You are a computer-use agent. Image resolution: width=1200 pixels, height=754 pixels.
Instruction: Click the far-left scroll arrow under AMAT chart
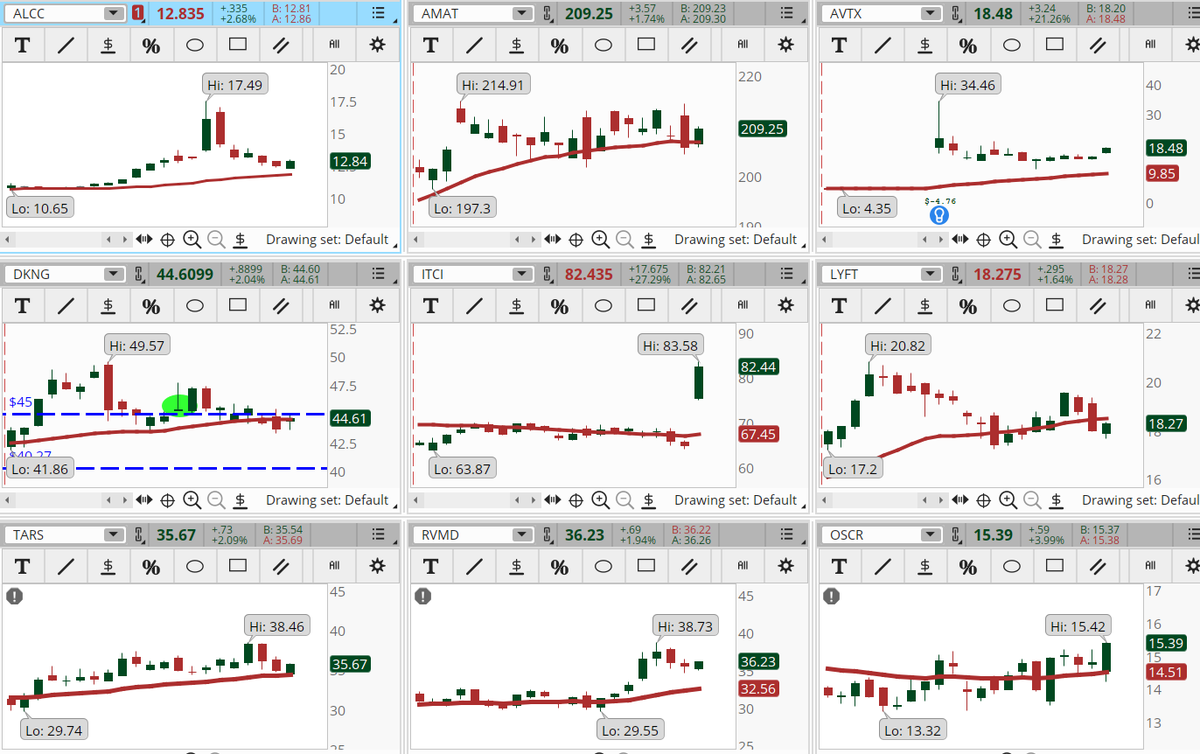click(x=416, y=239)
